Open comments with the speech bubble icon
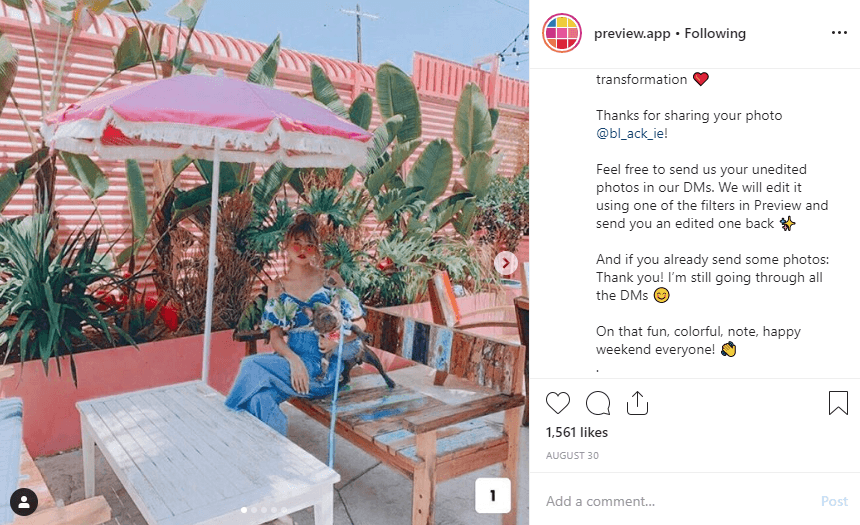The height and width of the screenshot is (525, 860). tap(598, 403)
